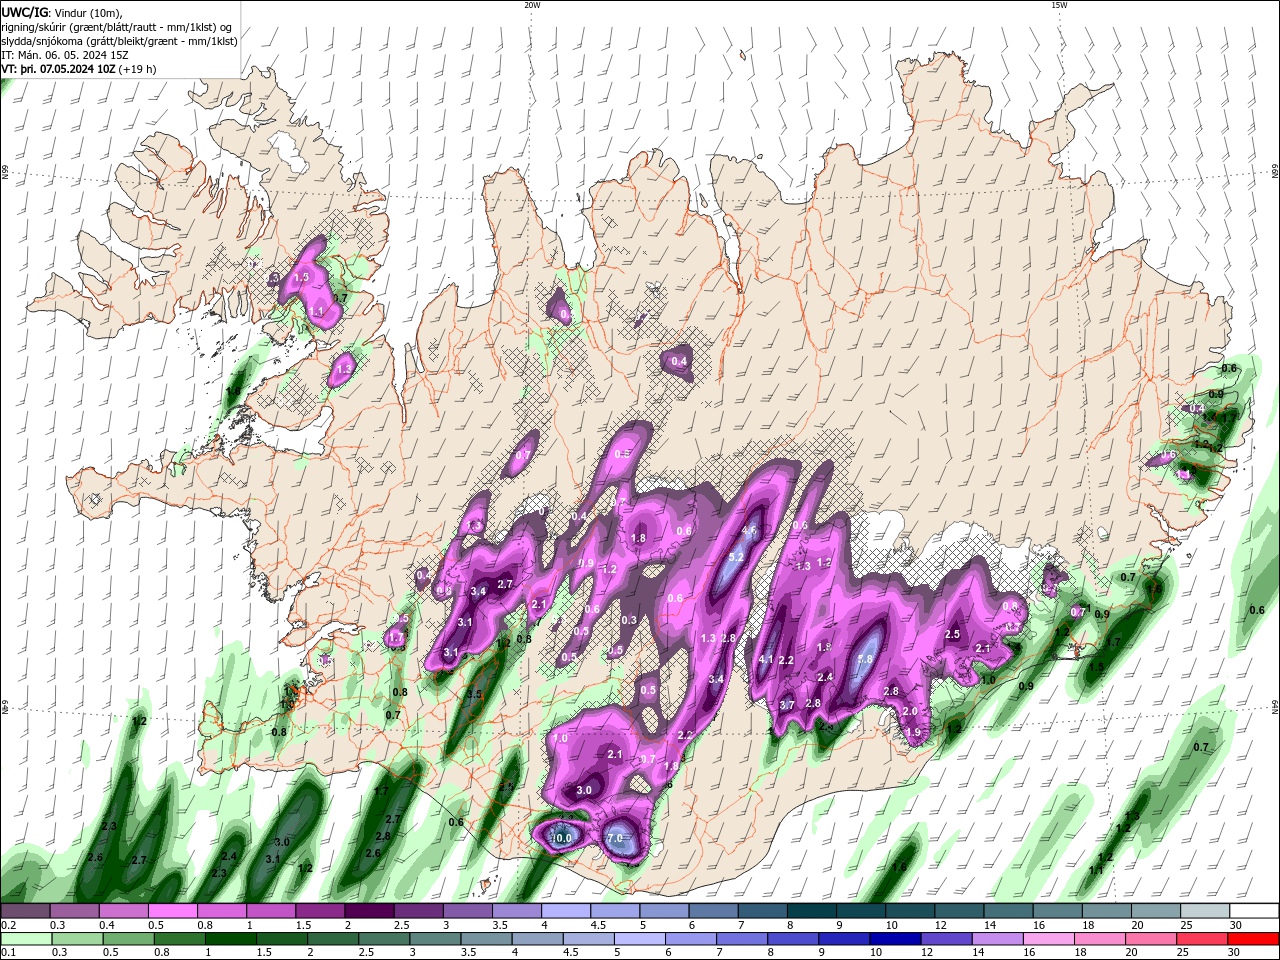Pick the darkest purple 2–2.5 snow legend swatch
The width and height of the screenshot is (1280, 960).
click(x=369, y=911)
